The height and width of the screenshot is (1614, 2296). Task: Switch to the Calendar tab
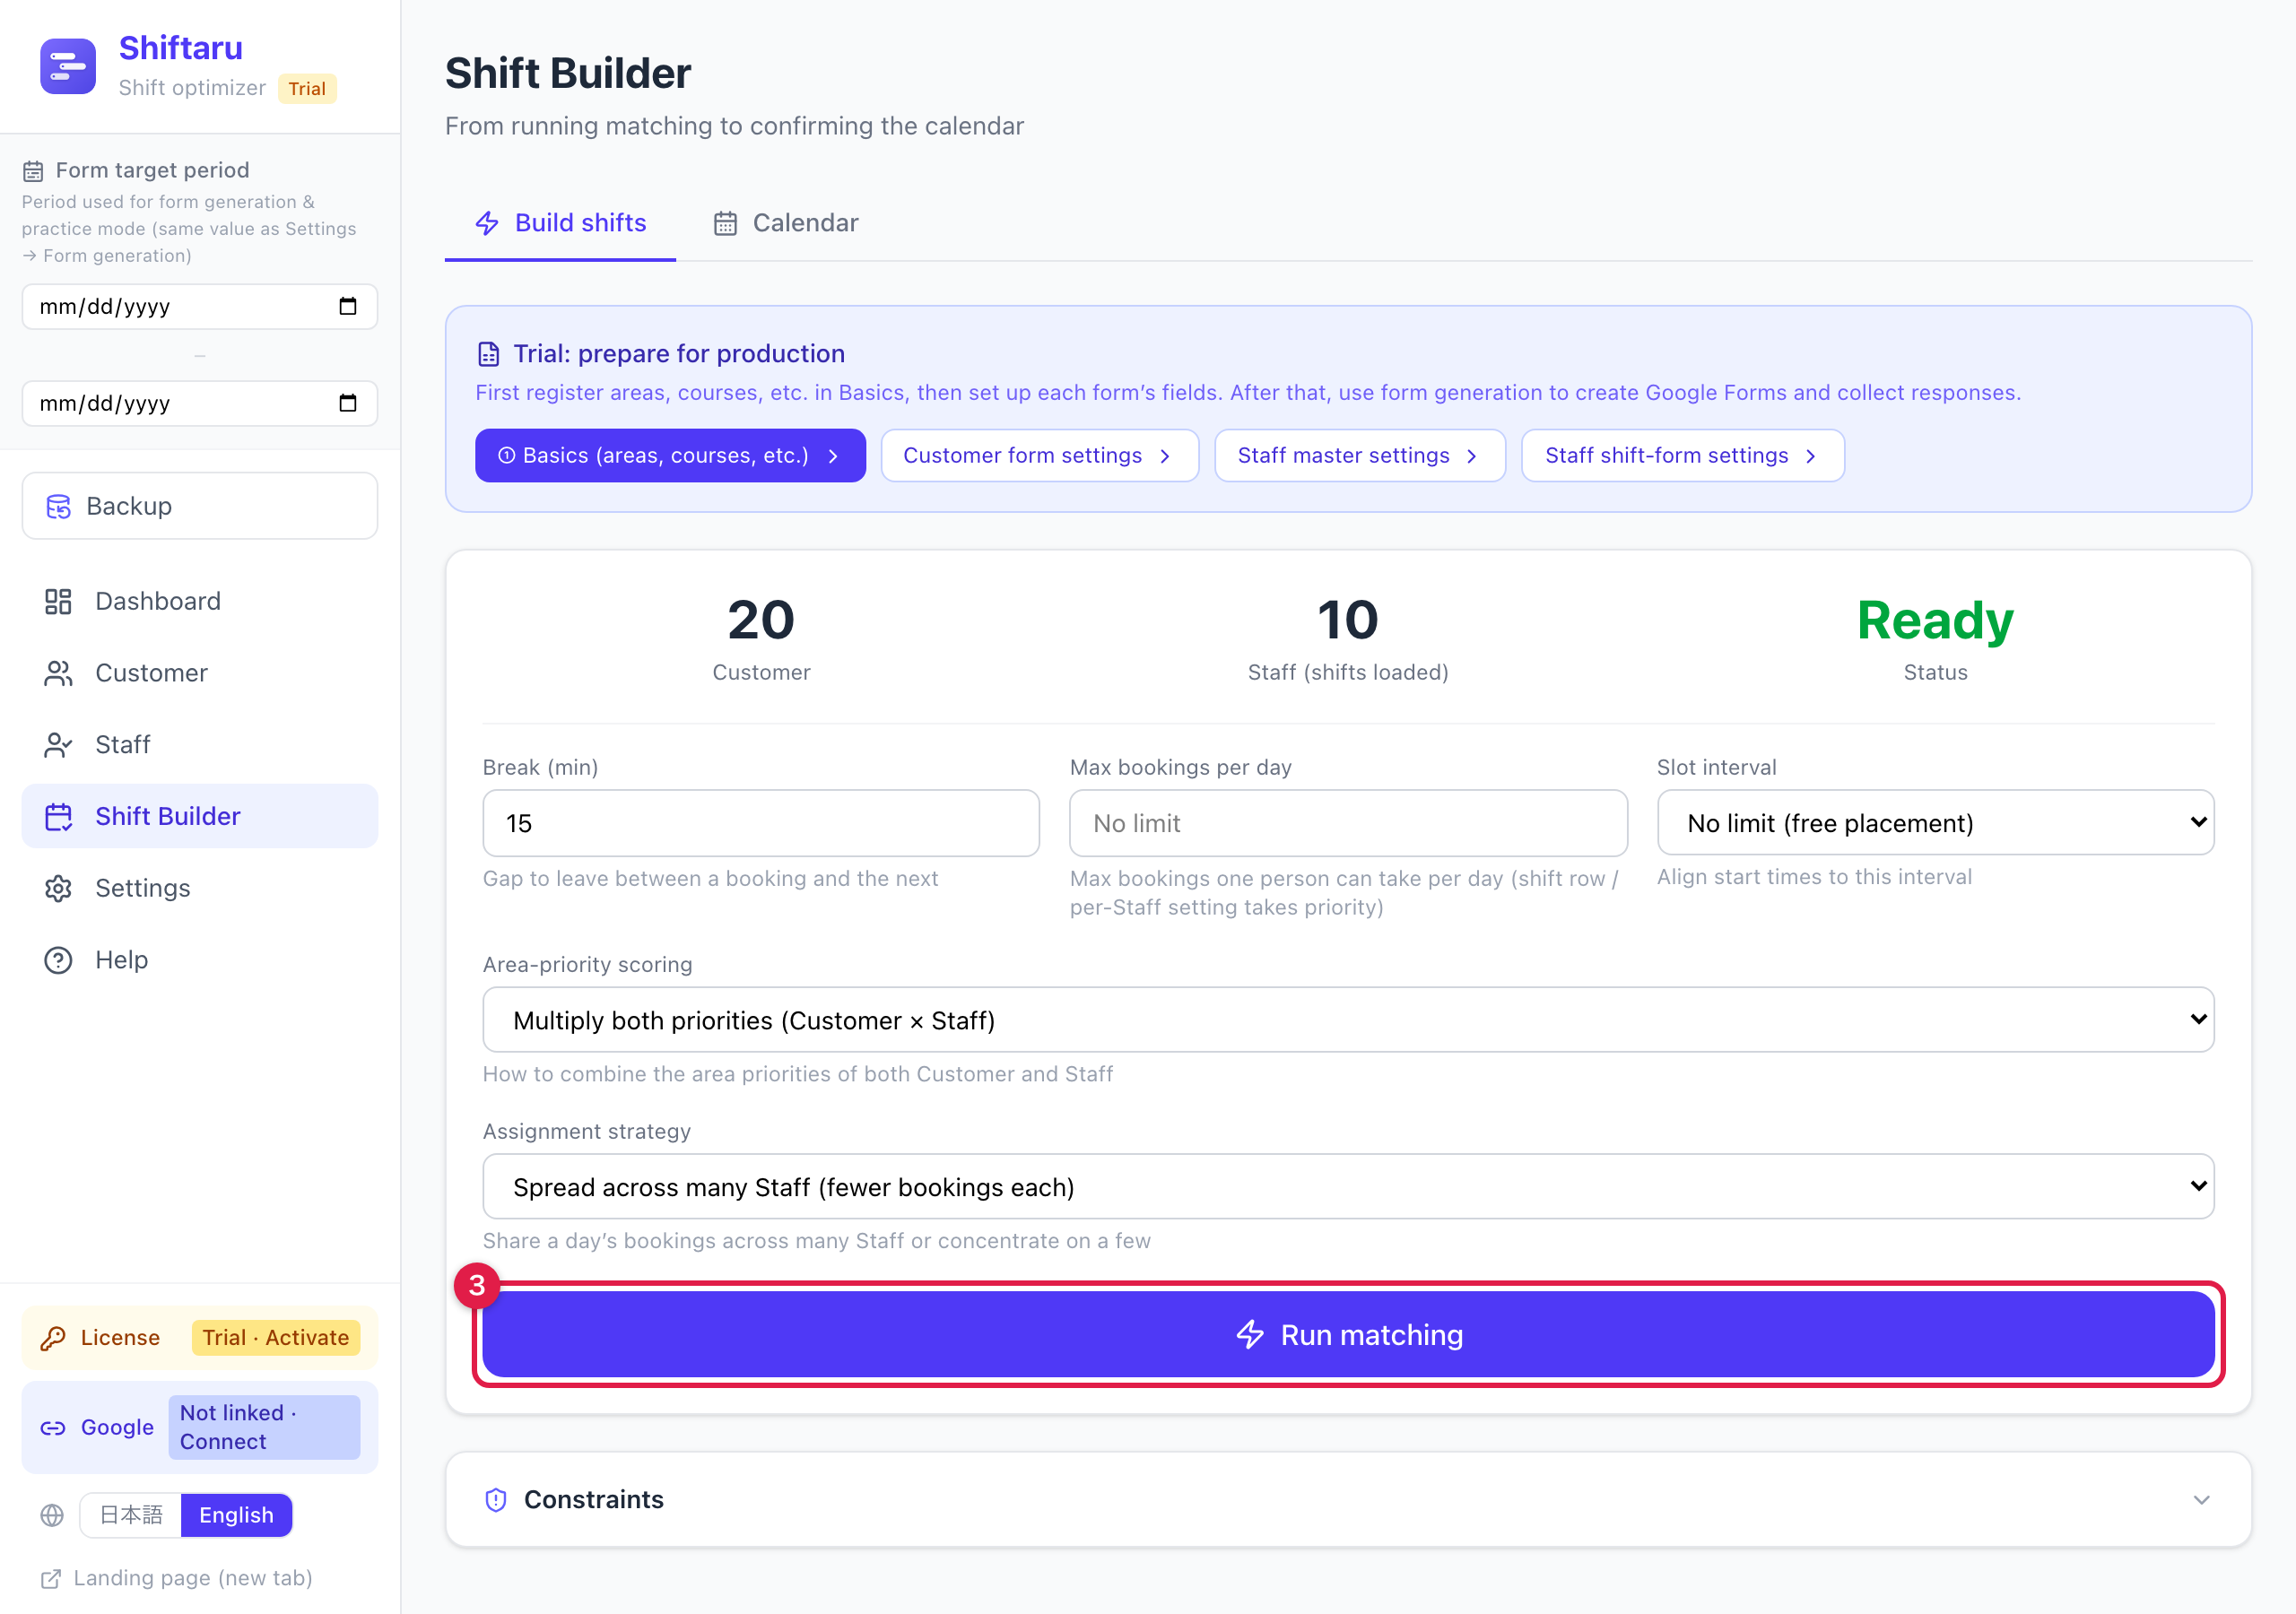point(785,223)
